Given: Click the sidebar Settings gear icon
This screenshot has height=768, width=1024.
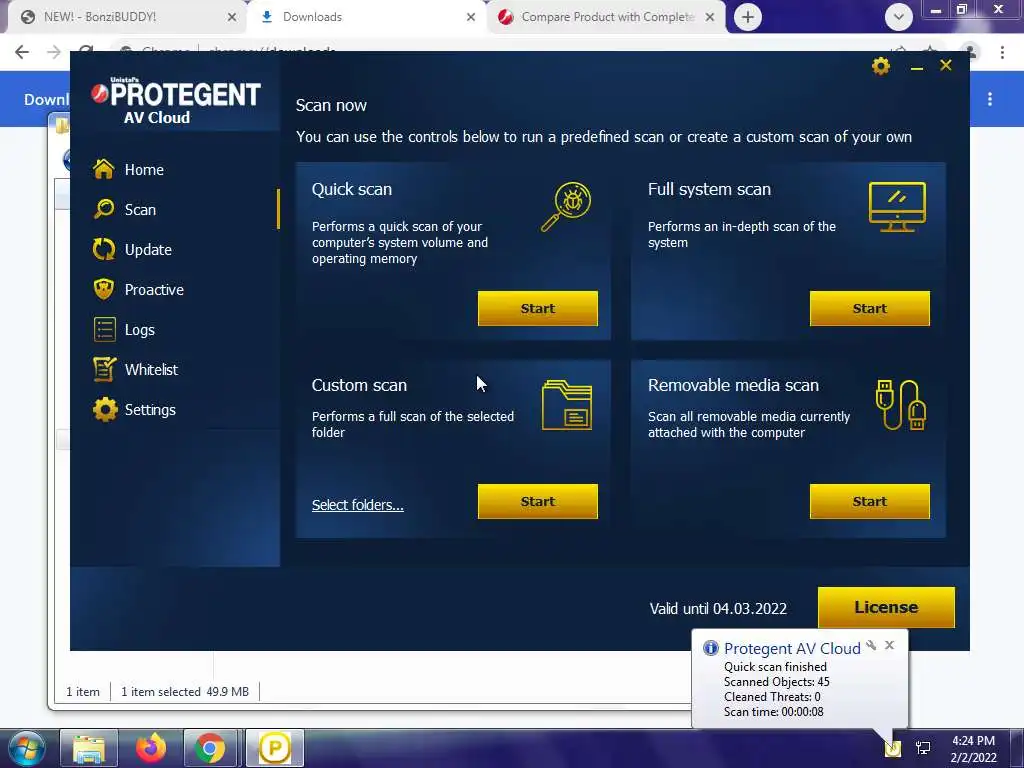Looking at the screenshot, I should [x=104, y=409].
